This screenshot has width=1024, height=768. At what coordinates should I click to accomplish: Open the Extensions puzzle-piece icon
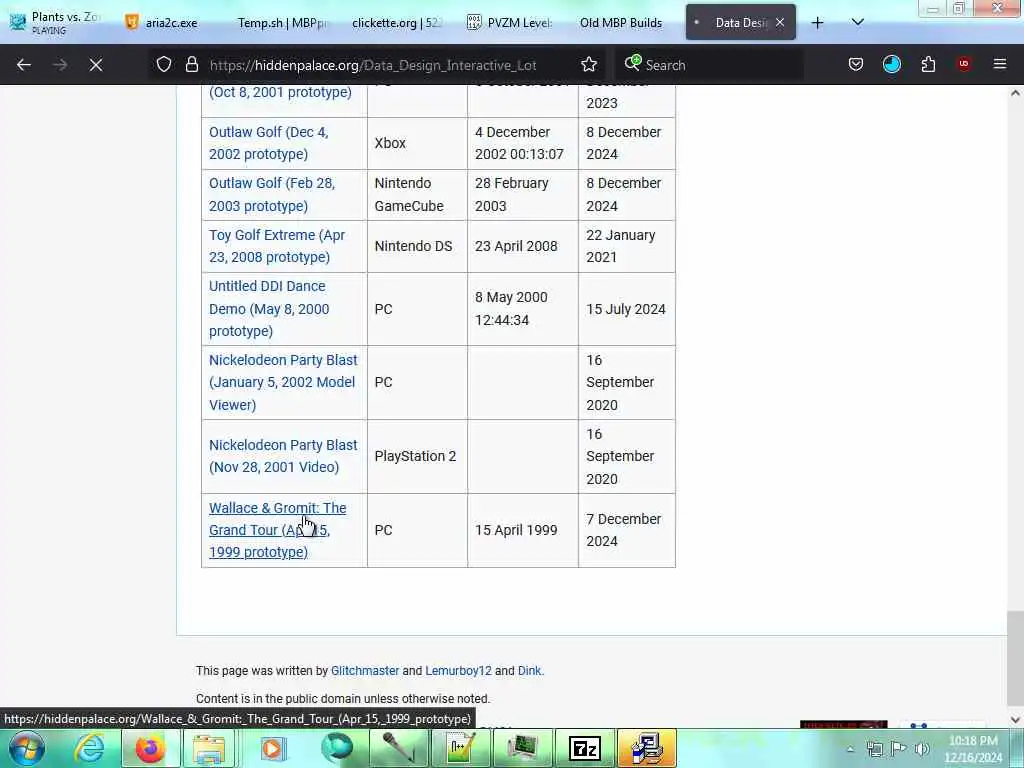click(928, 64)
